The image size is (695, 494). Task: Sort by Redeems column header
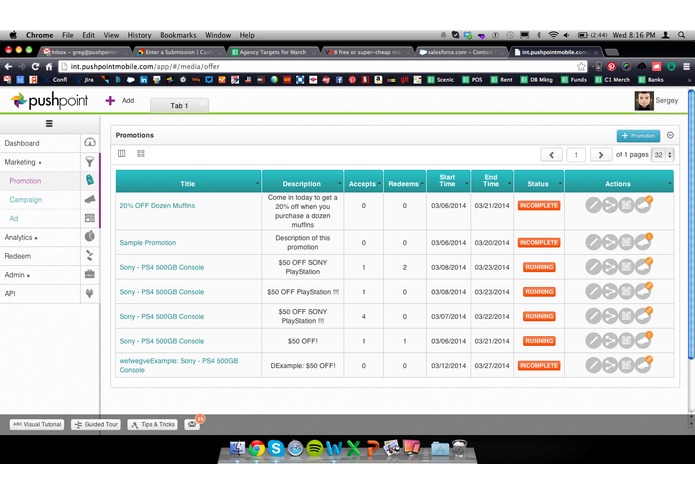click(x=404, y=183)
